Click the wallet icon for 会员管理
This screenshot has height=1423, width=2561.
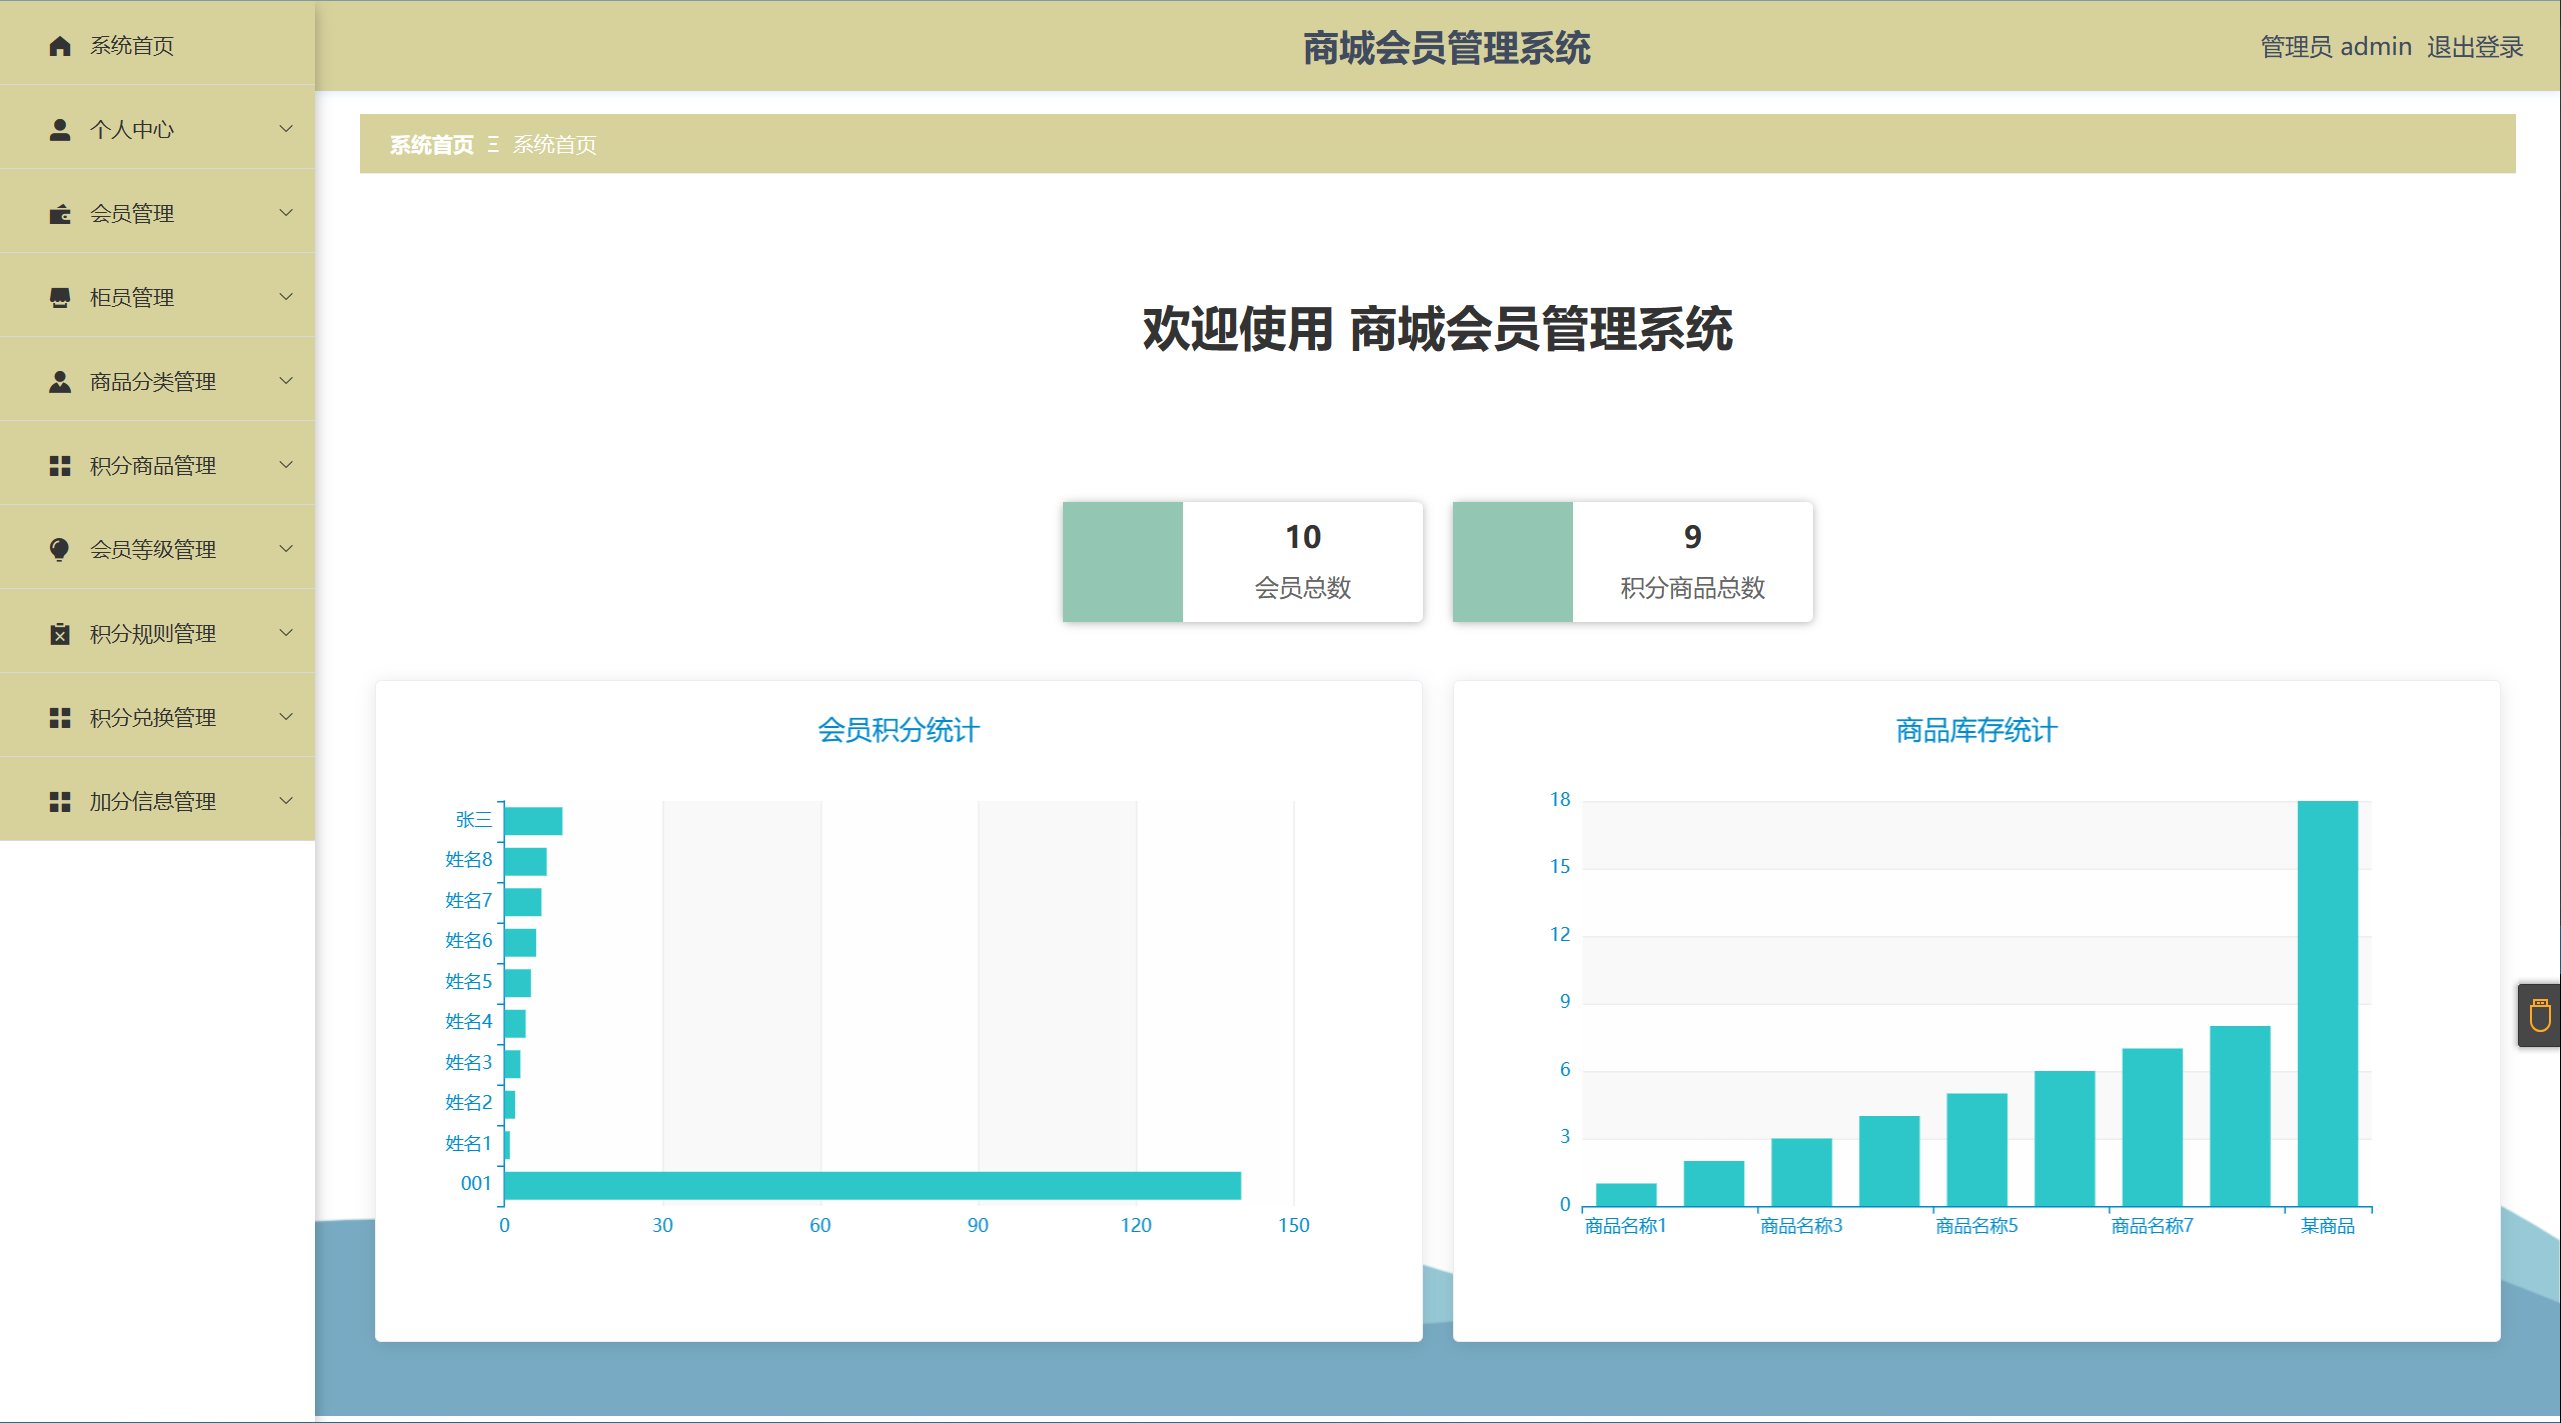pos(60,214)
